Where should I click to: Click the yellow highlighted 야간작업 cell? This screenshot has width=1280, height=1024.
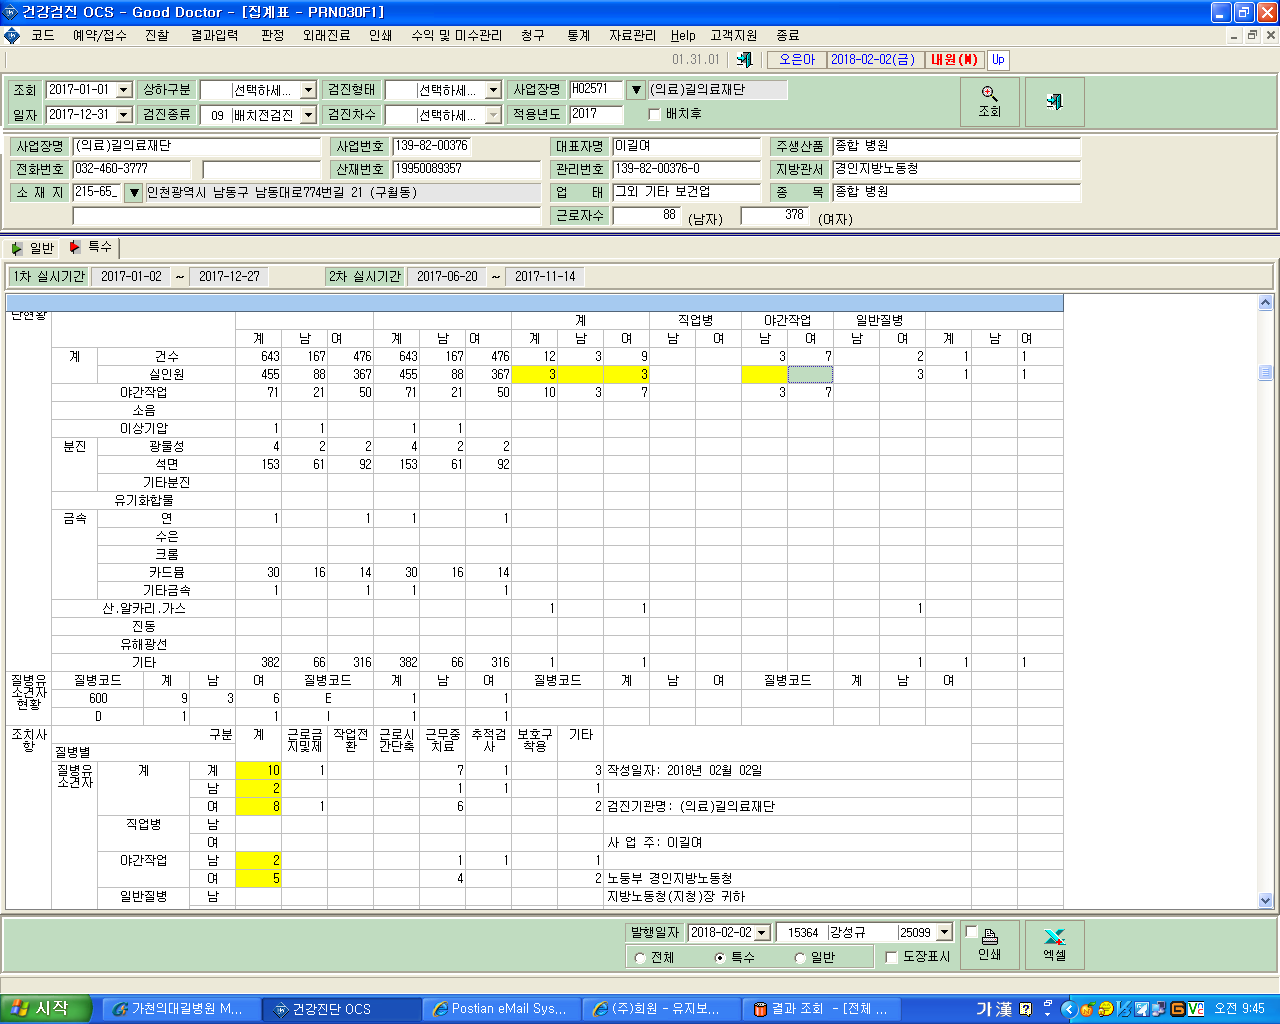[x=764, y=374]
